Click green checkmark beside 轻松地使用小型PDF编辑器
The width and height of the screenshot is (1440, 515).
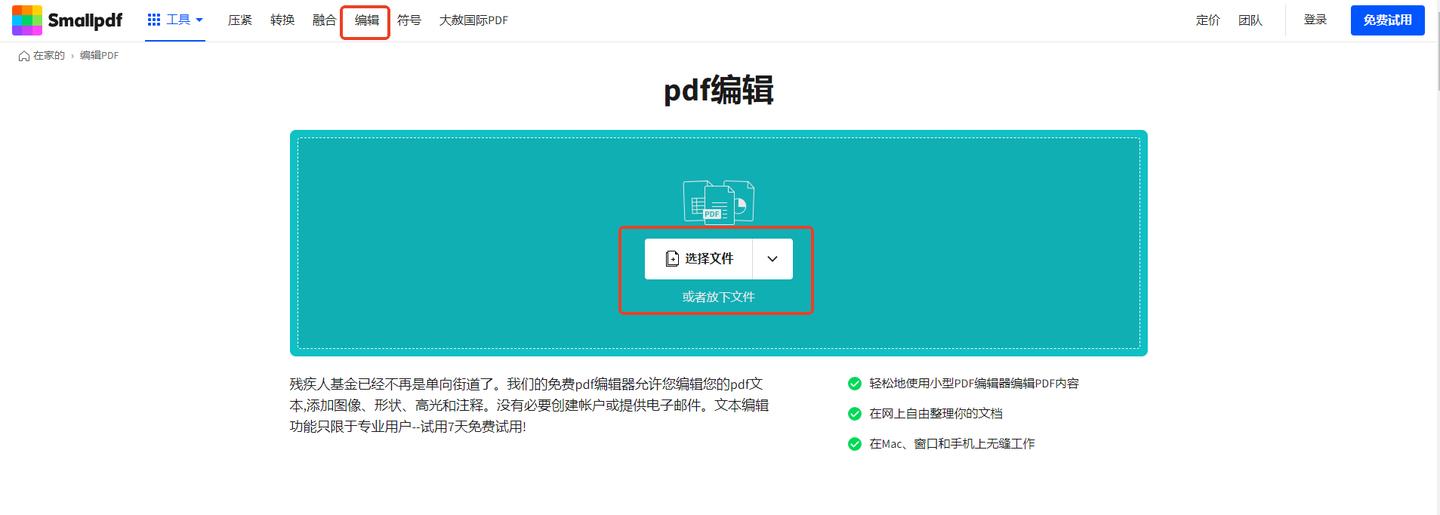coord(854,383)
